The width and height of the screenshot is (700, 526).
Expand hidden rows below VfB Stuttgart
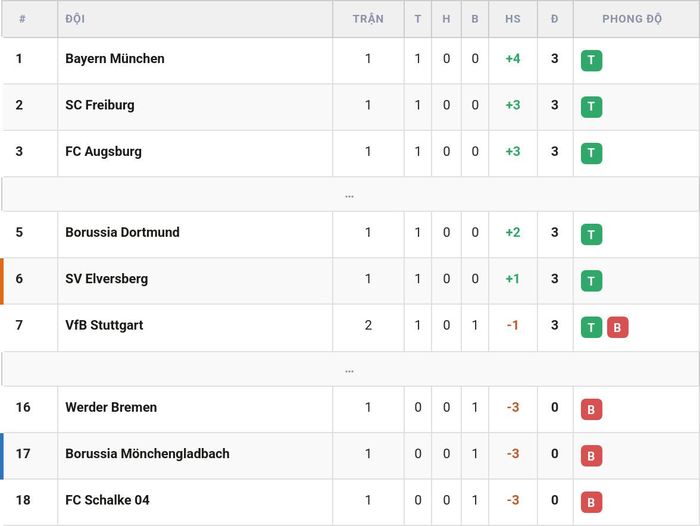tap(350, 369)
